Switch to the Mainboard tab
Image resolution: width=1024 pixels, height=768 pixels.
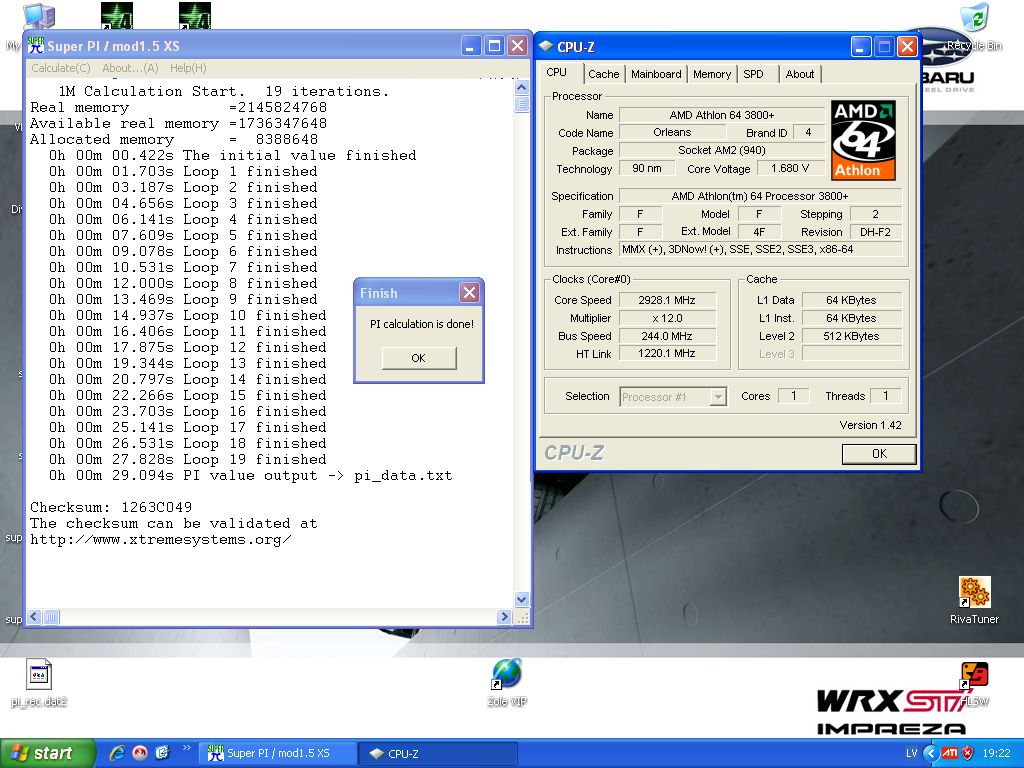tap(656, 74)
